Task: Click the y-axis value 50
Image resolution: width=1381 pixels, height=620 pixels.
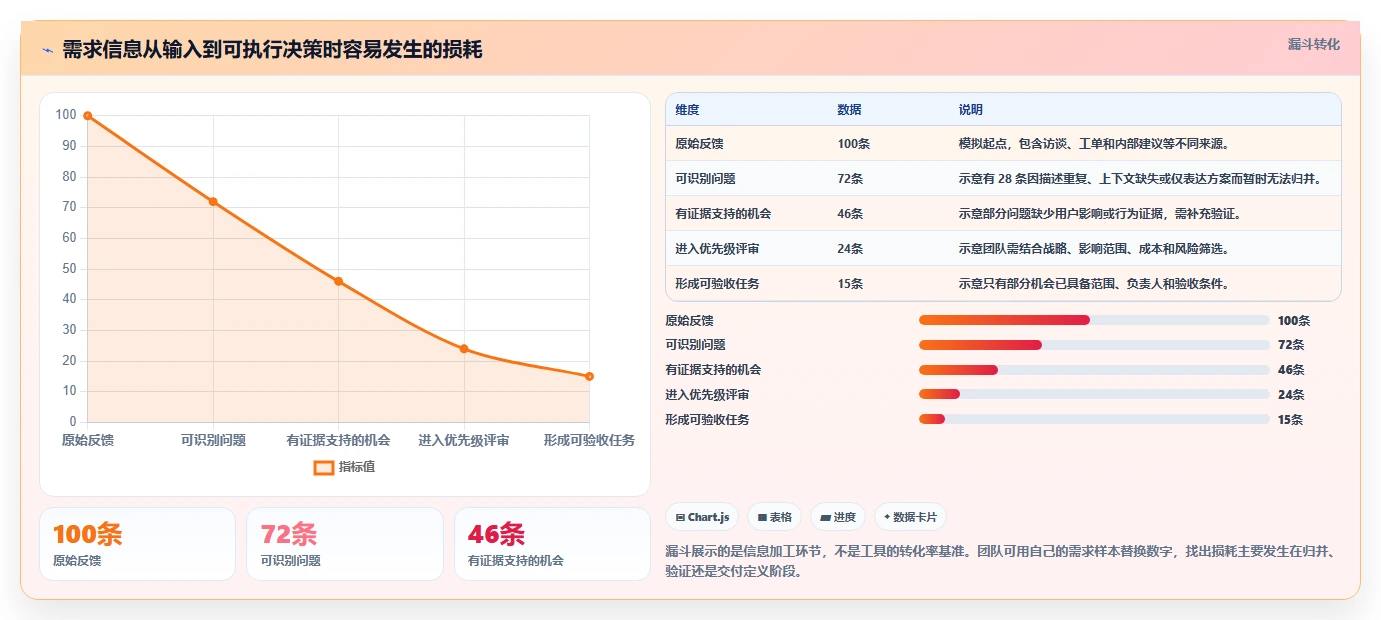Action: pos(69,269)
